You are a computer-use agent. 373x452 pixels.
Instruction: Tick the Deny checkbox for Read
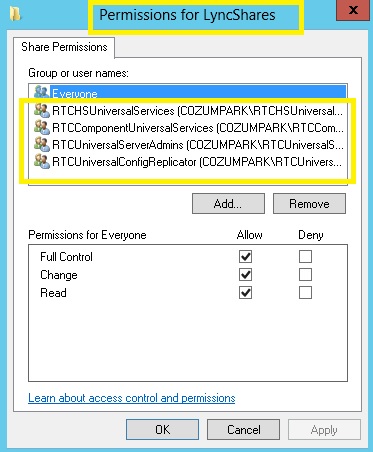point(305,293)
